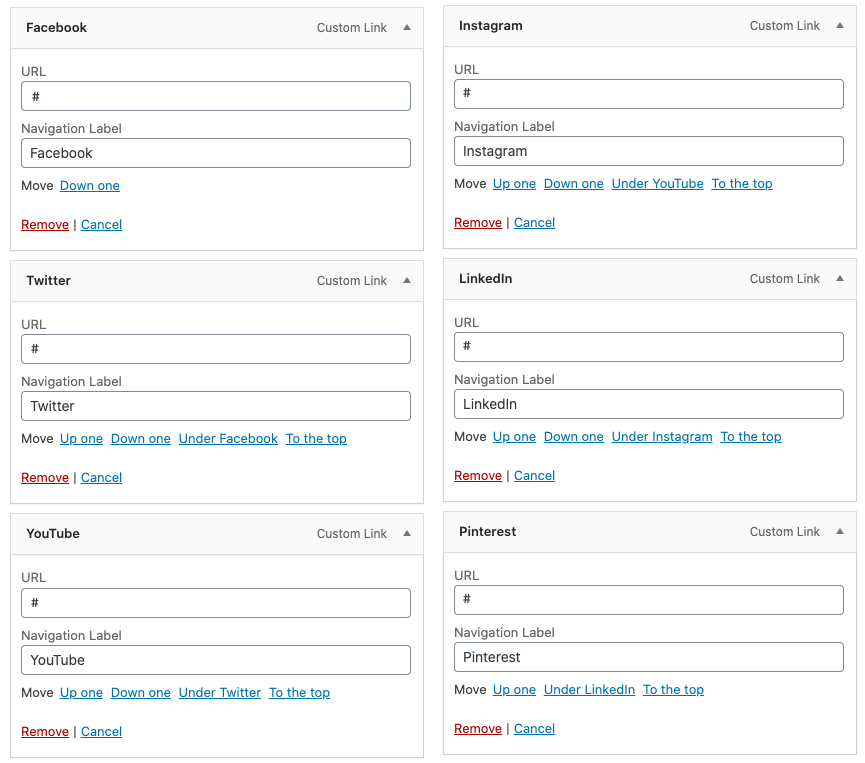Move LinkedIn under Instagram
Screen dimensions: 865x763
[x=662, y=436]
